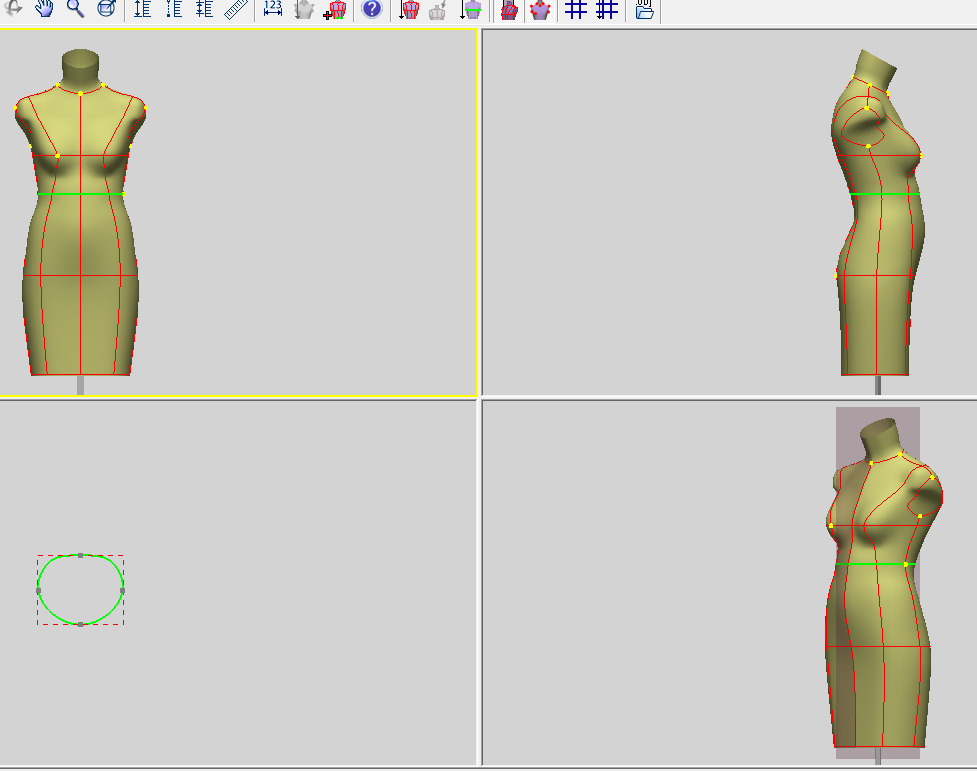
Task: Click the third height measure icon with crossbars
Action: tap(204, 8)
